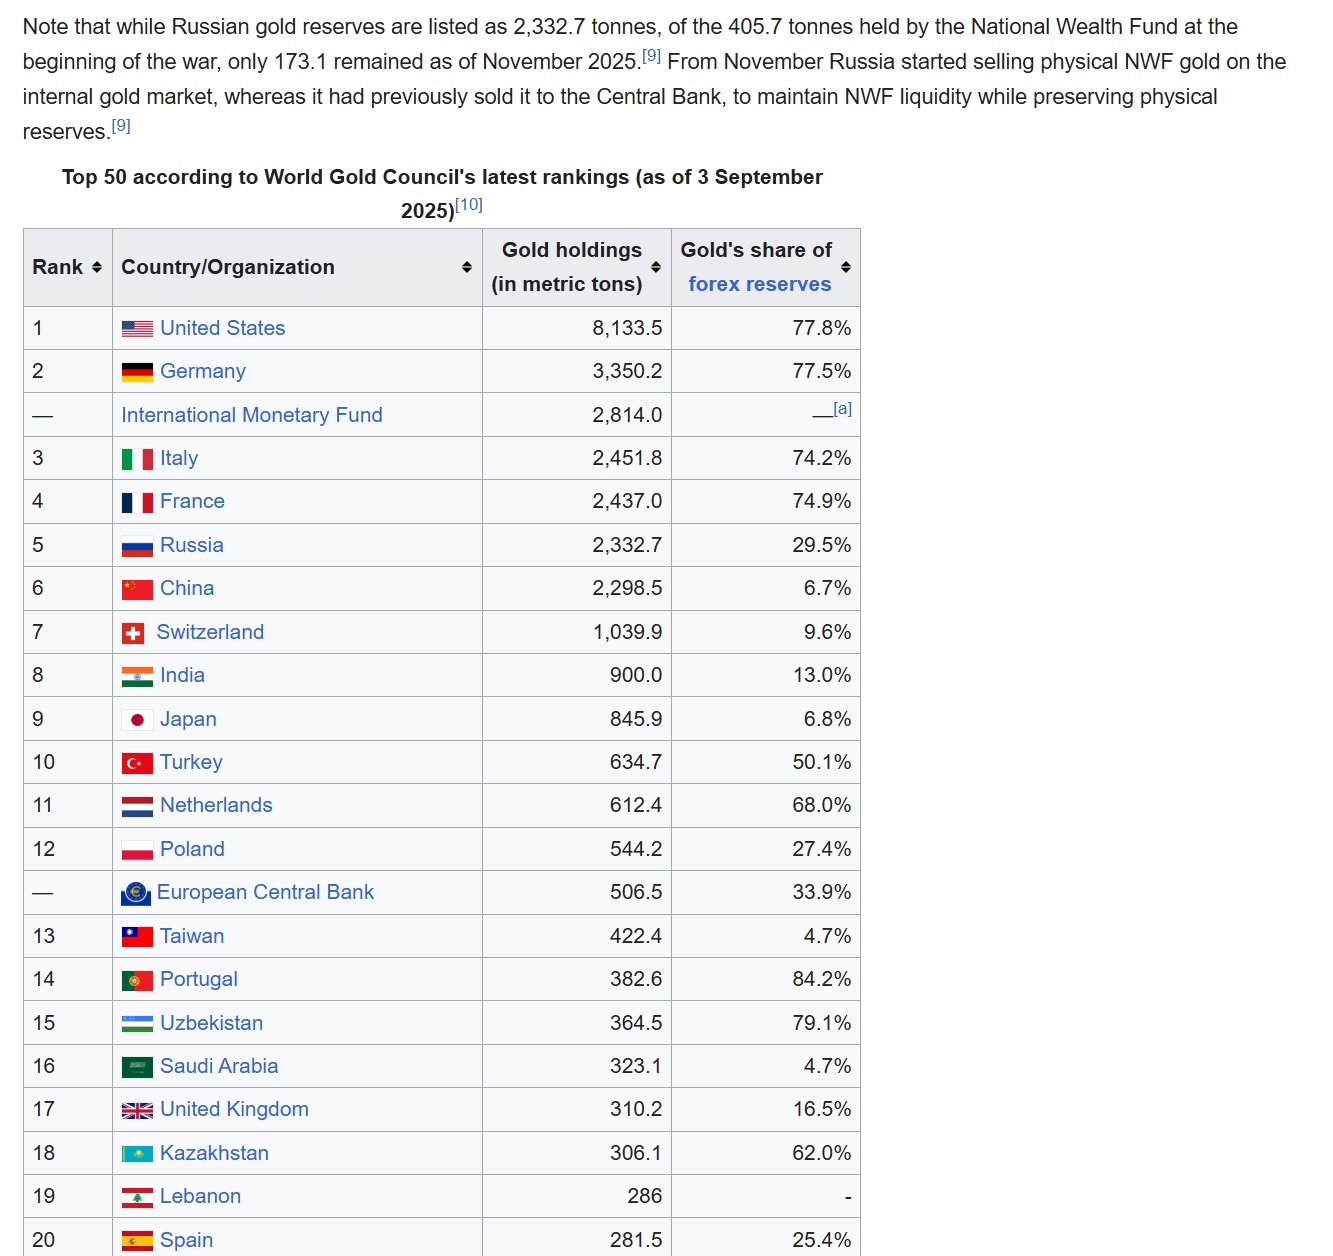
Task: Open citation [10] in the table caption
Action: click(x=469, y=205)
